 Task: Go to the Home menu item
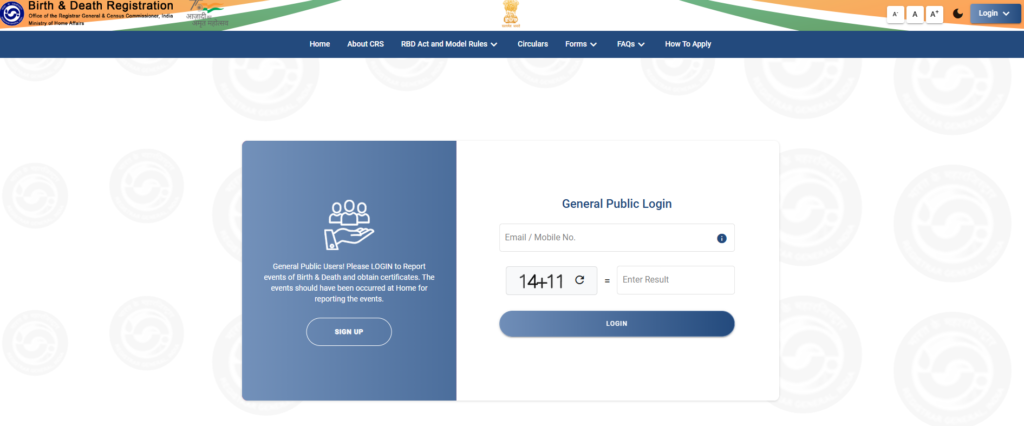[319, 44]
